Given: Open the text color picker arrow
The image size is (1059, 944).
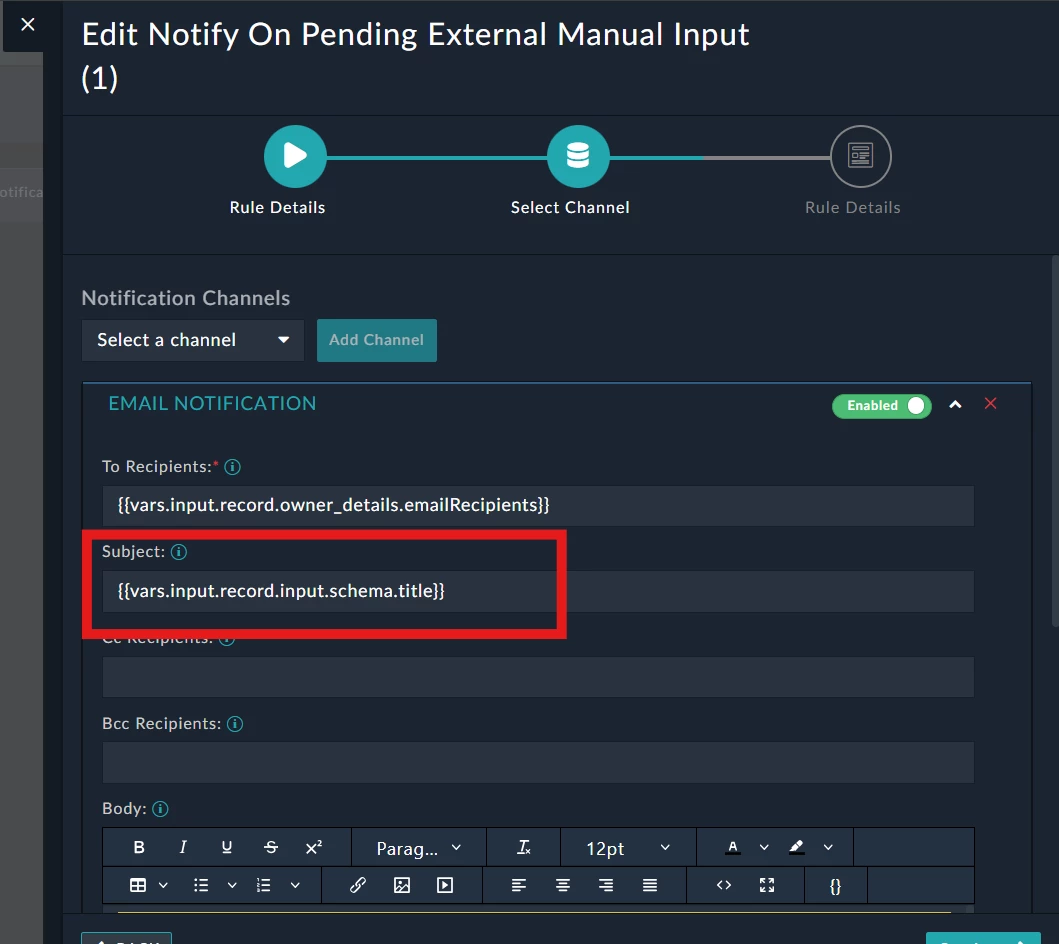Looking at the screenshot, I should click(764, 847).
